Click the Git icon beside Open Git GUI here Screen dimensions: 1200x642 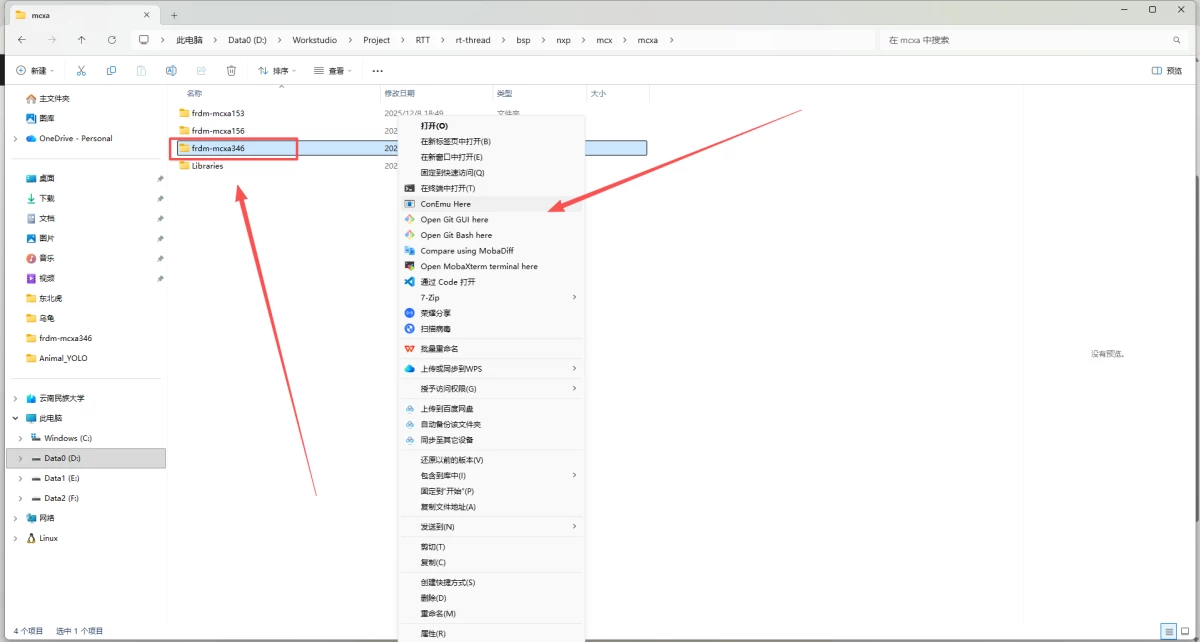click(409, 219)
